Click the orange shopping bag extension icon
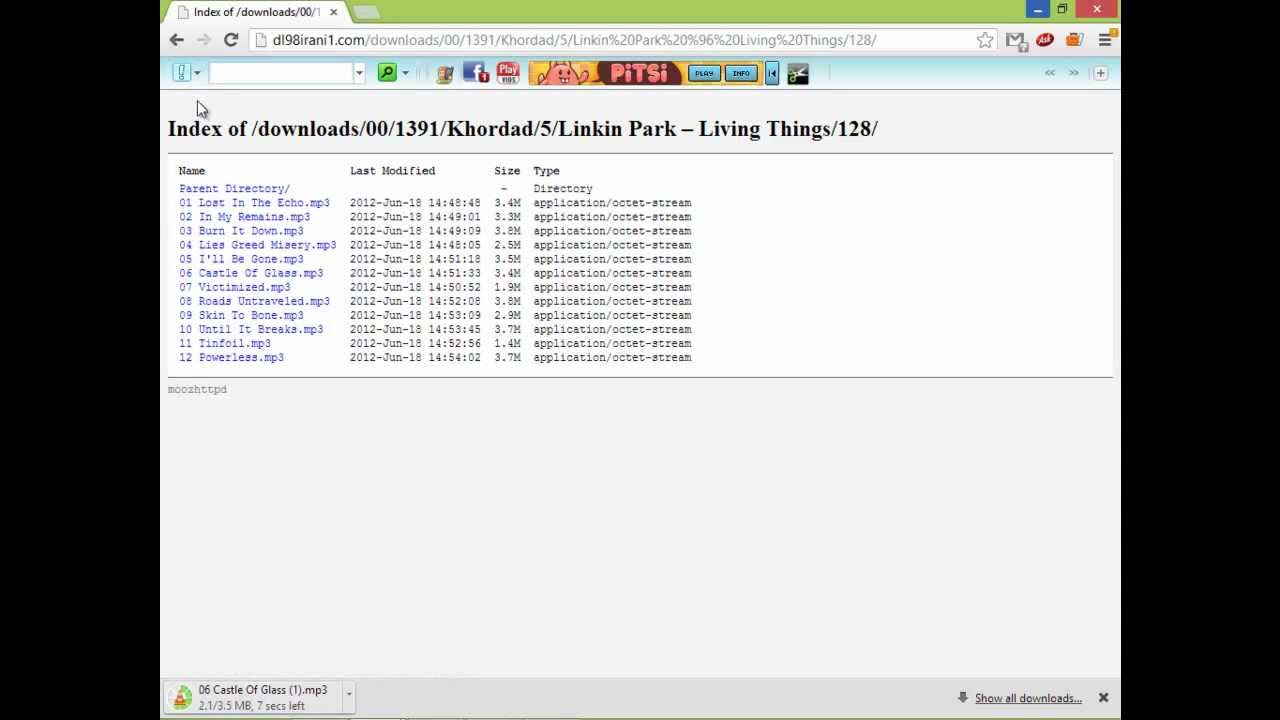1280x720 pixels. (x=1074, y=40)
